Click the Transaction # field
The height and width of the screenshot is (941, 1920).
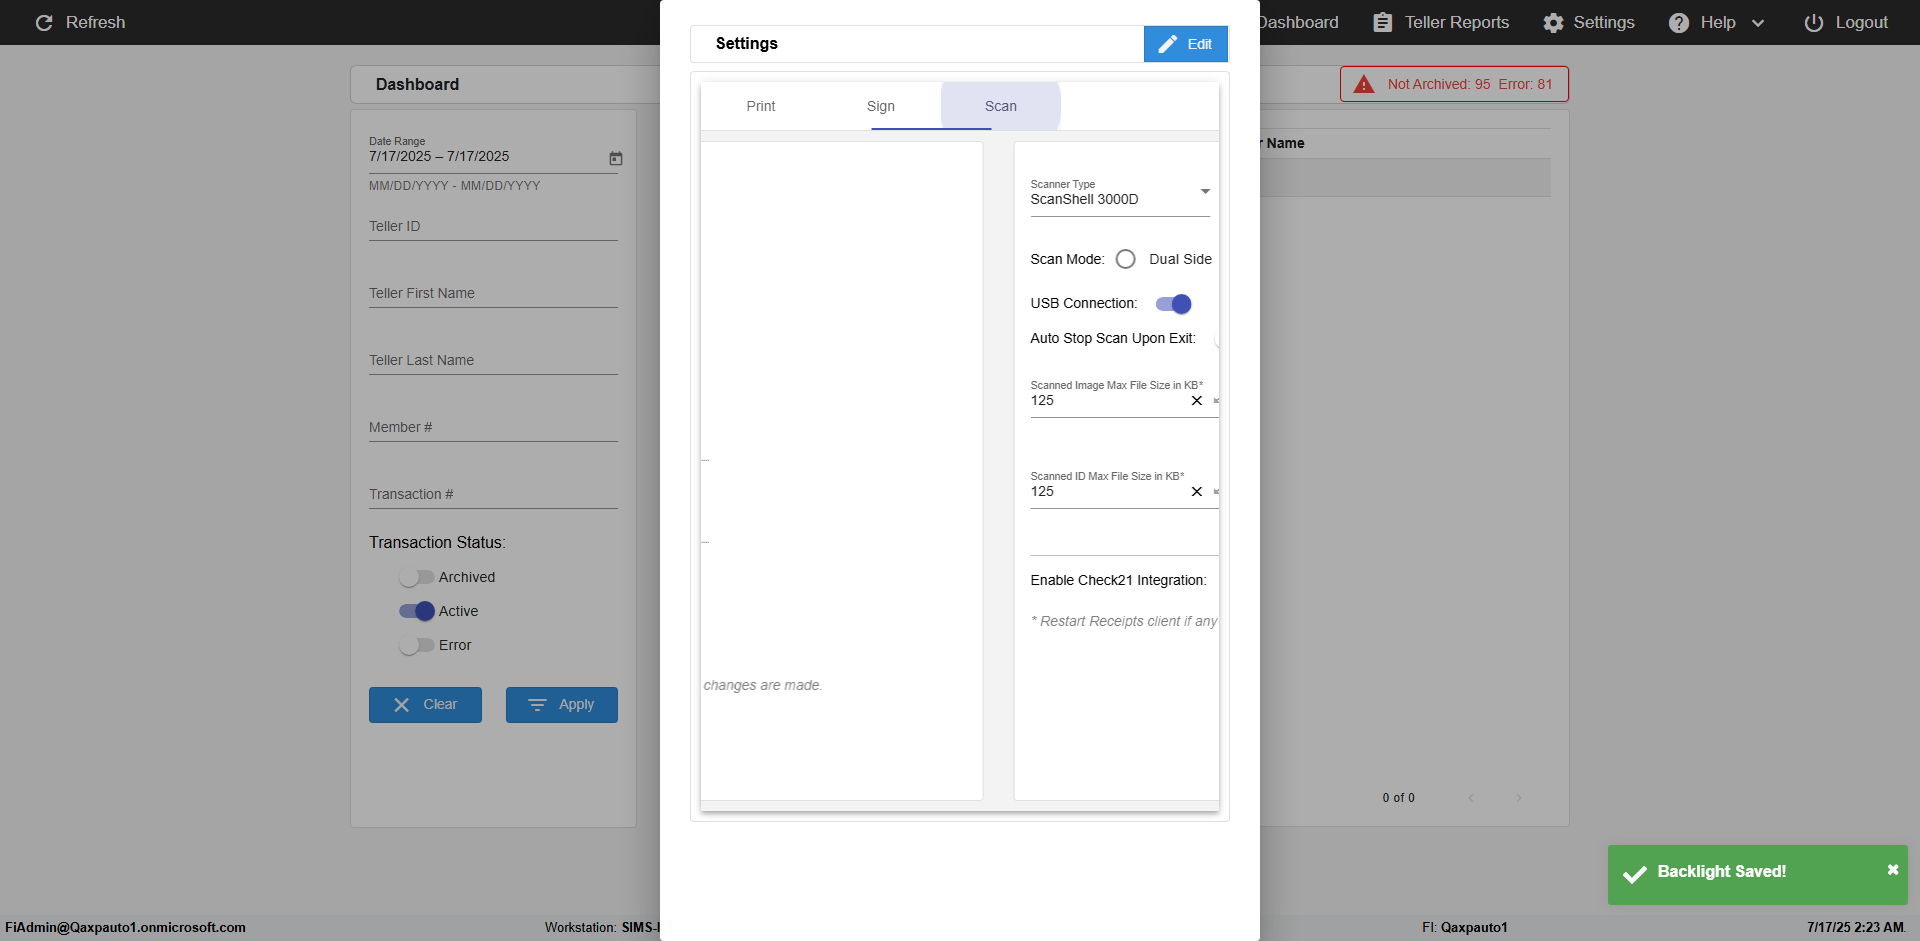click(x=493, y=494)
